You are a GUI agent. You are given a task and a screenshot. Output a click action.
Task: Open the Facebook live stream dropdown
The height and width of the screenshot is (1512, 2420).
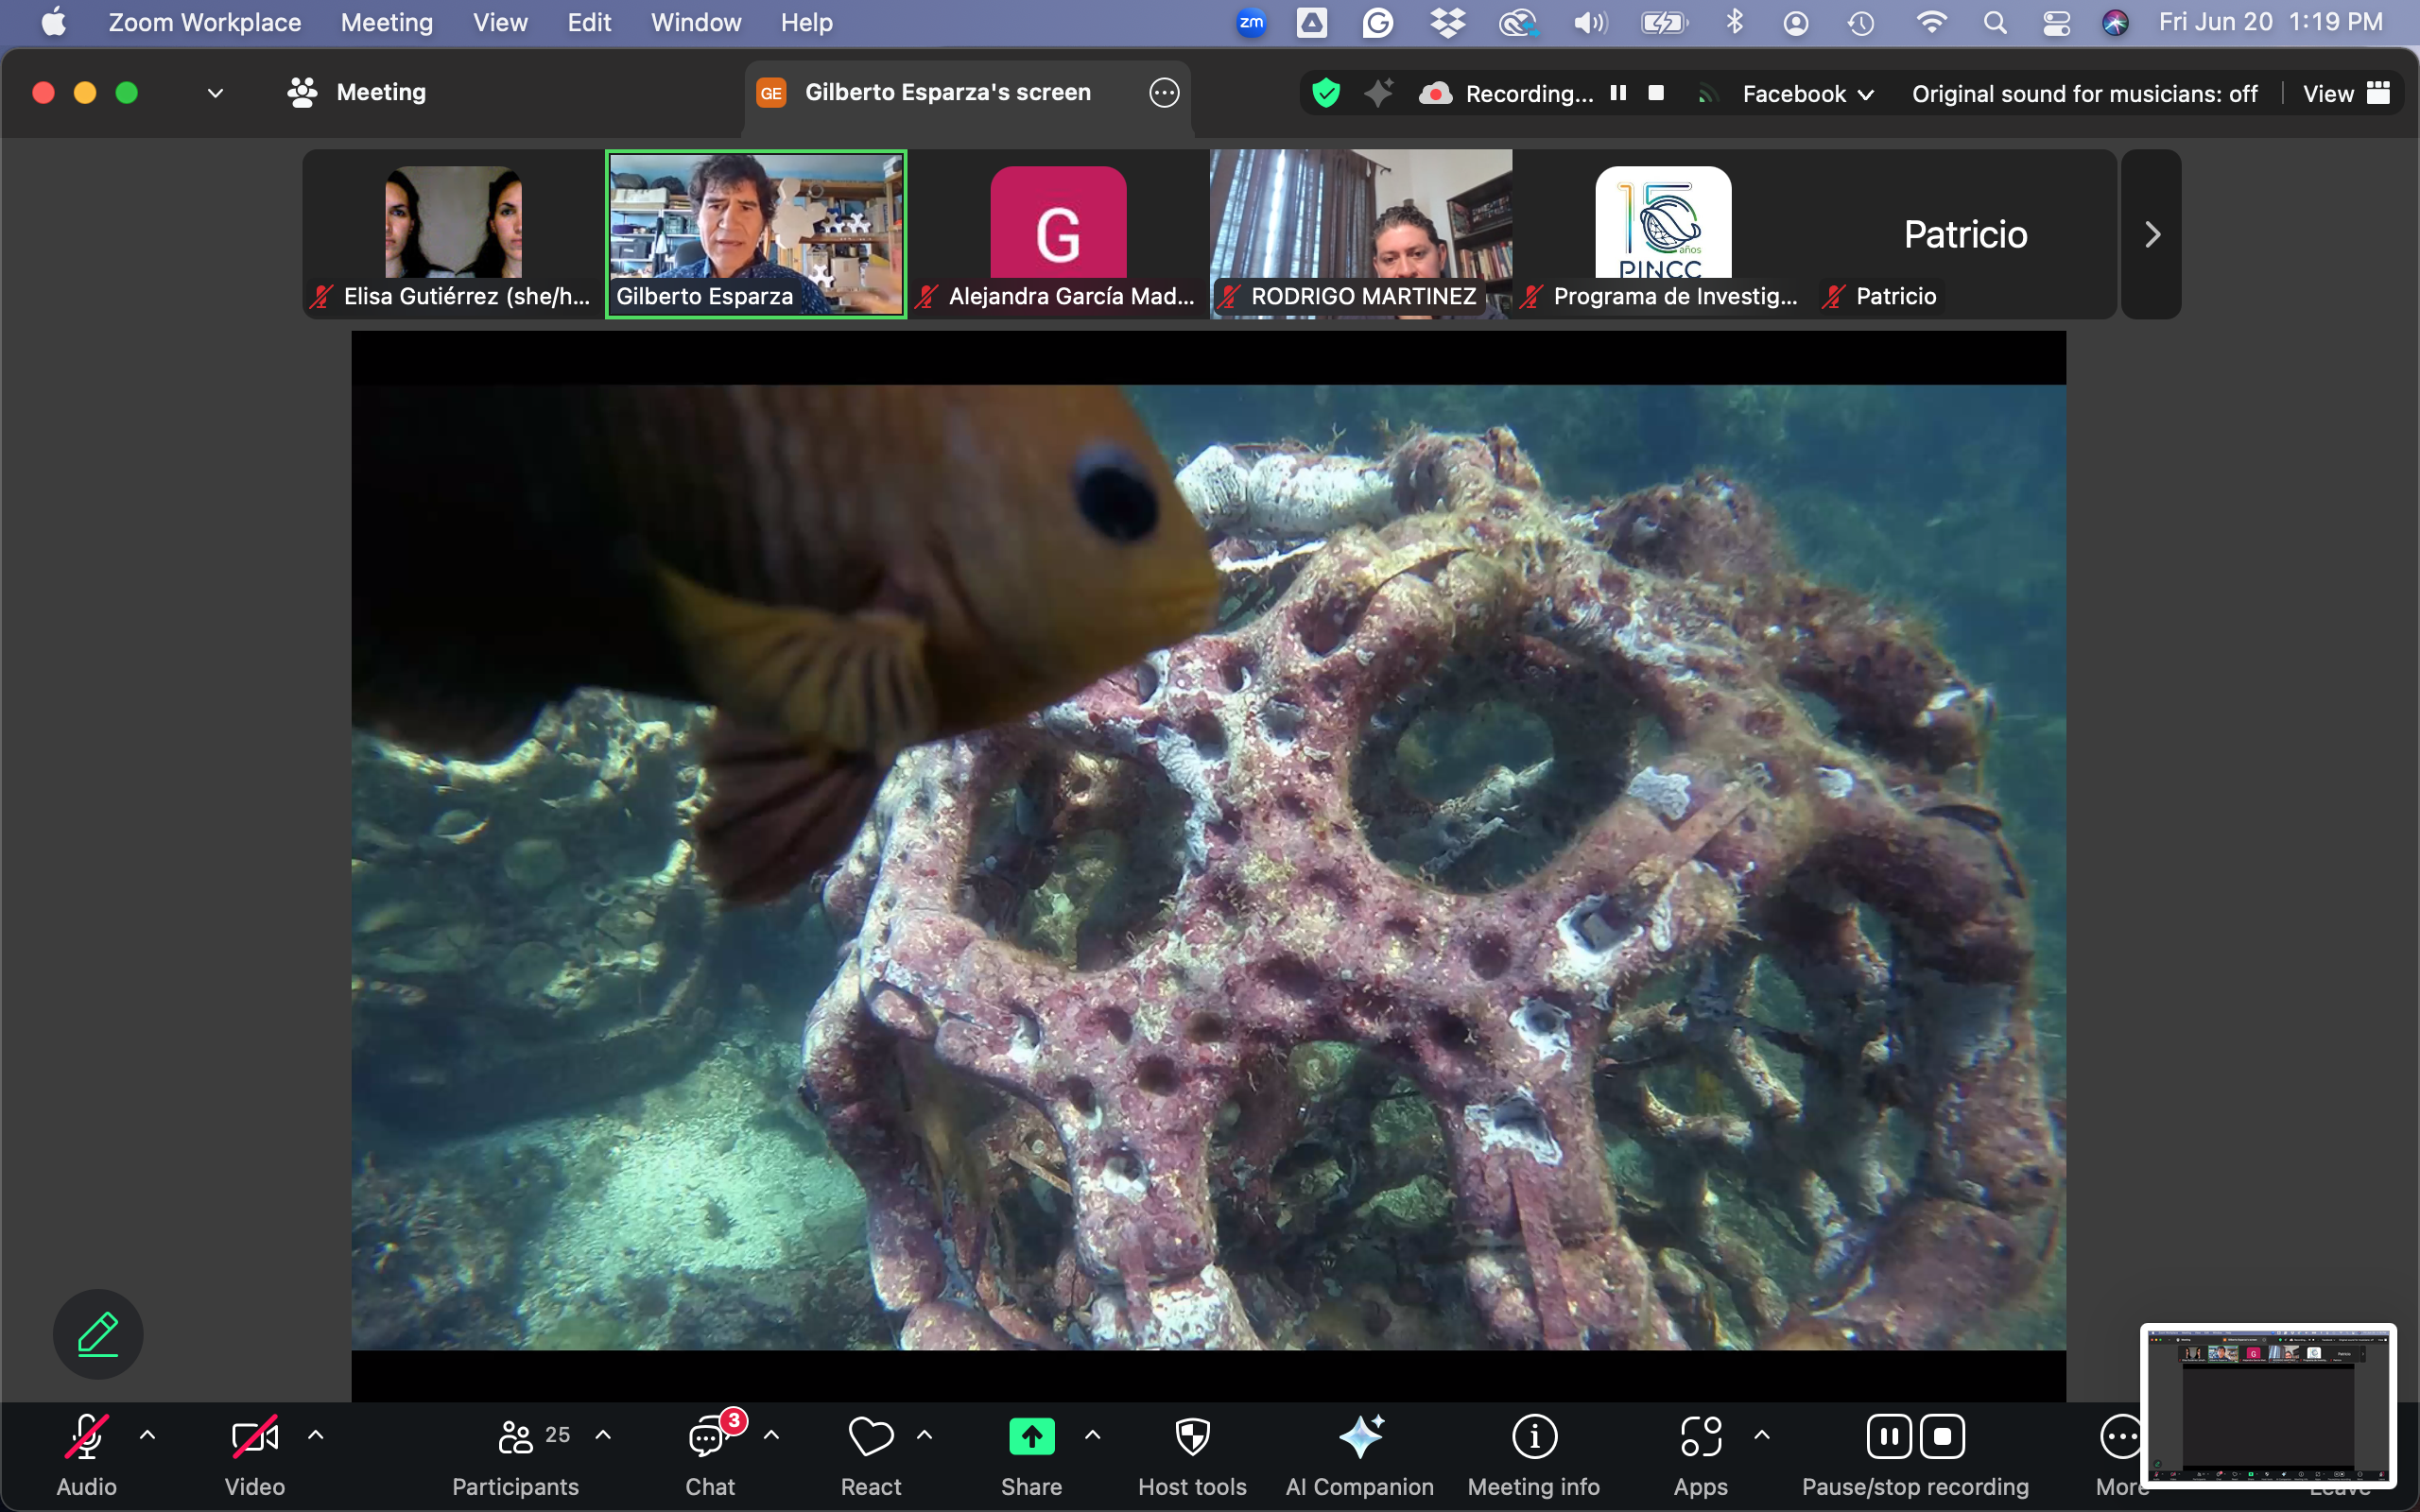pos(1807,93)
